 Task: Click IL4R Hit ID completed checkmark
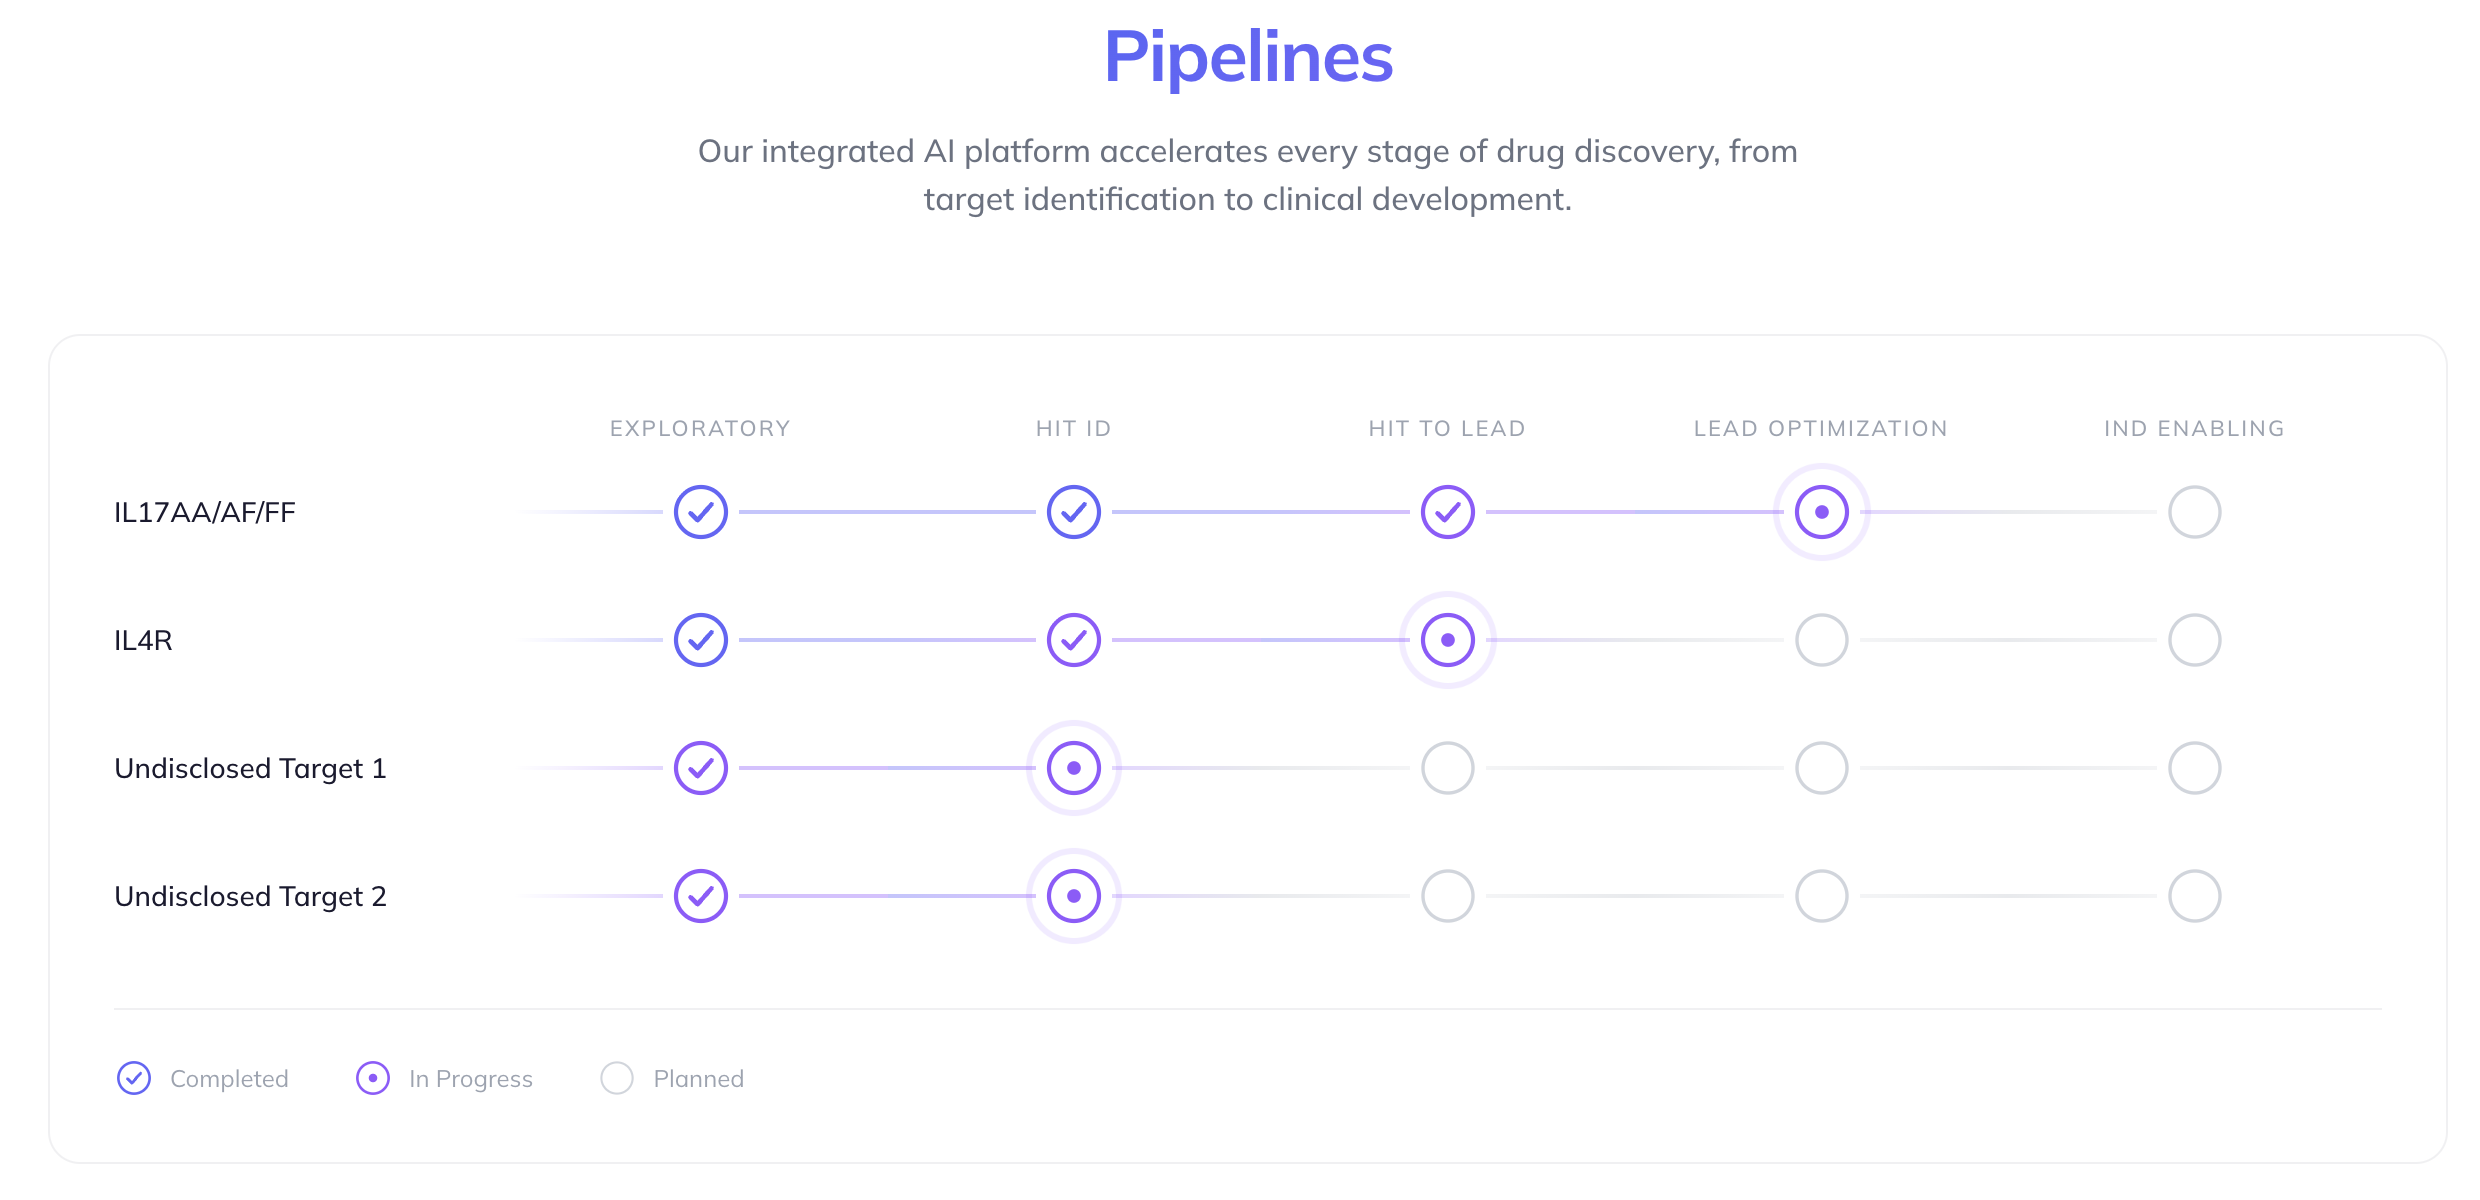pos(1074,640)
